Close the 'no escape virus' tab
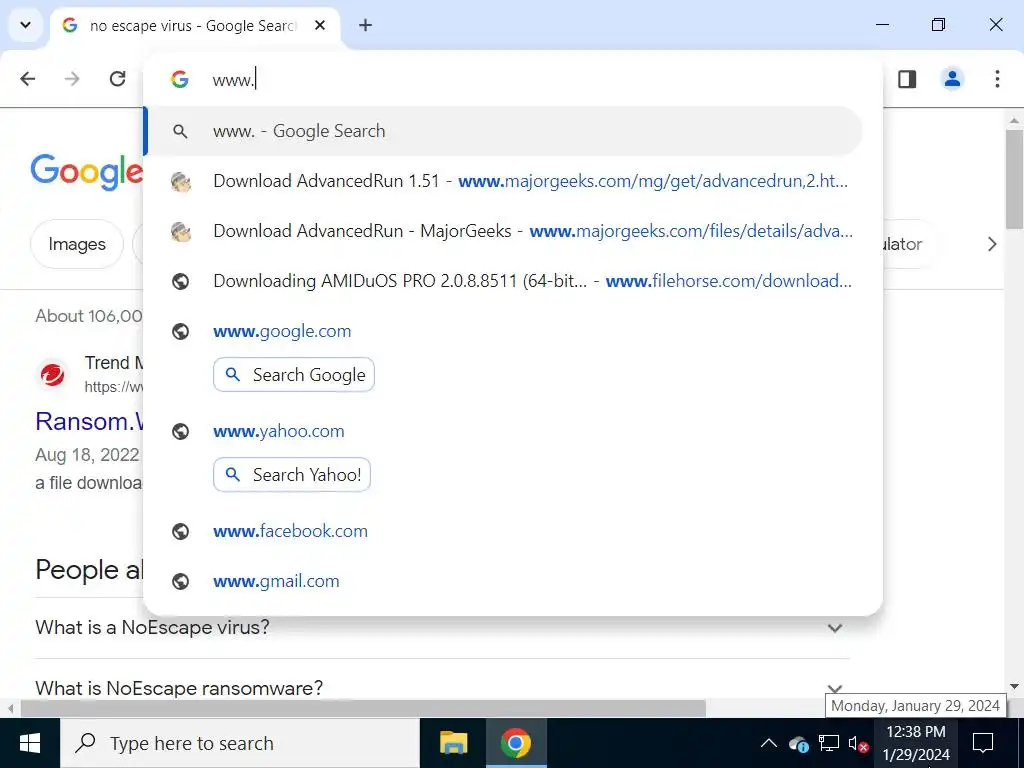The height and width of the screenshot is (768, 1024). coord(320,25)
